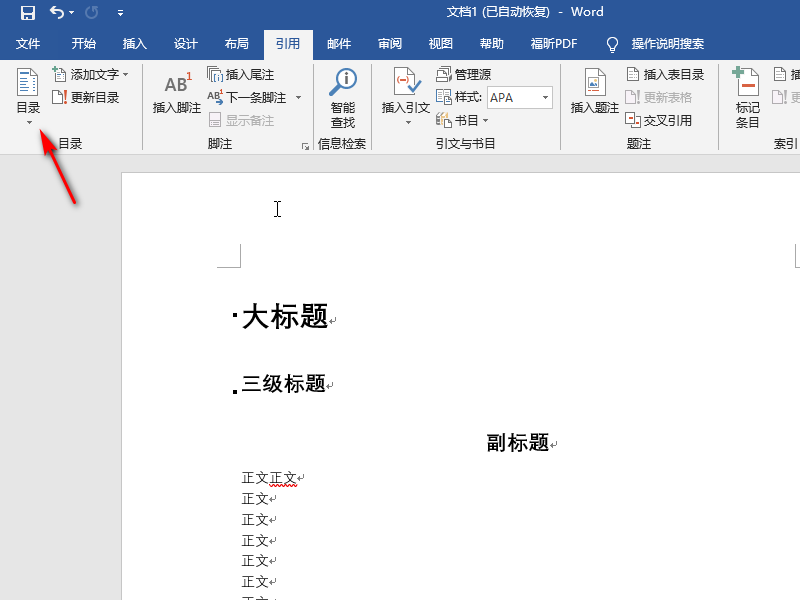The width and height of the screenshot is (800, 600).
Task: Click the 大标题 heading in document
Action: point(285,317)
